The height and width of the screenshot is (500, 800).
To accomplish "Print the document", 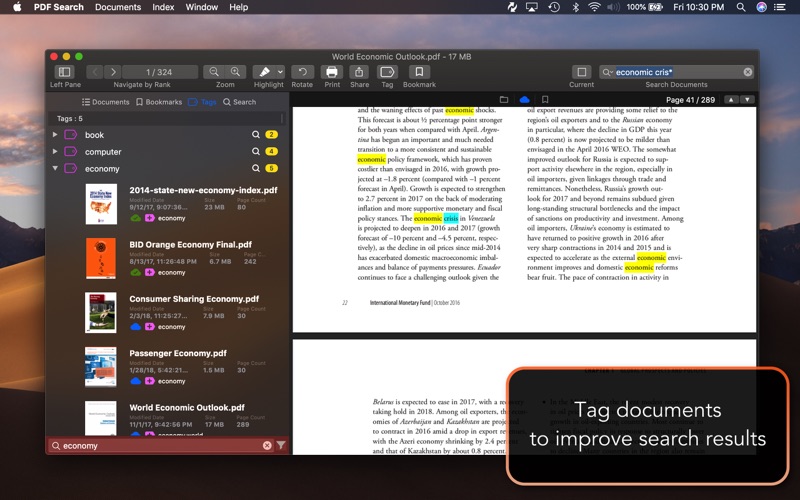I will click(332, 72).
